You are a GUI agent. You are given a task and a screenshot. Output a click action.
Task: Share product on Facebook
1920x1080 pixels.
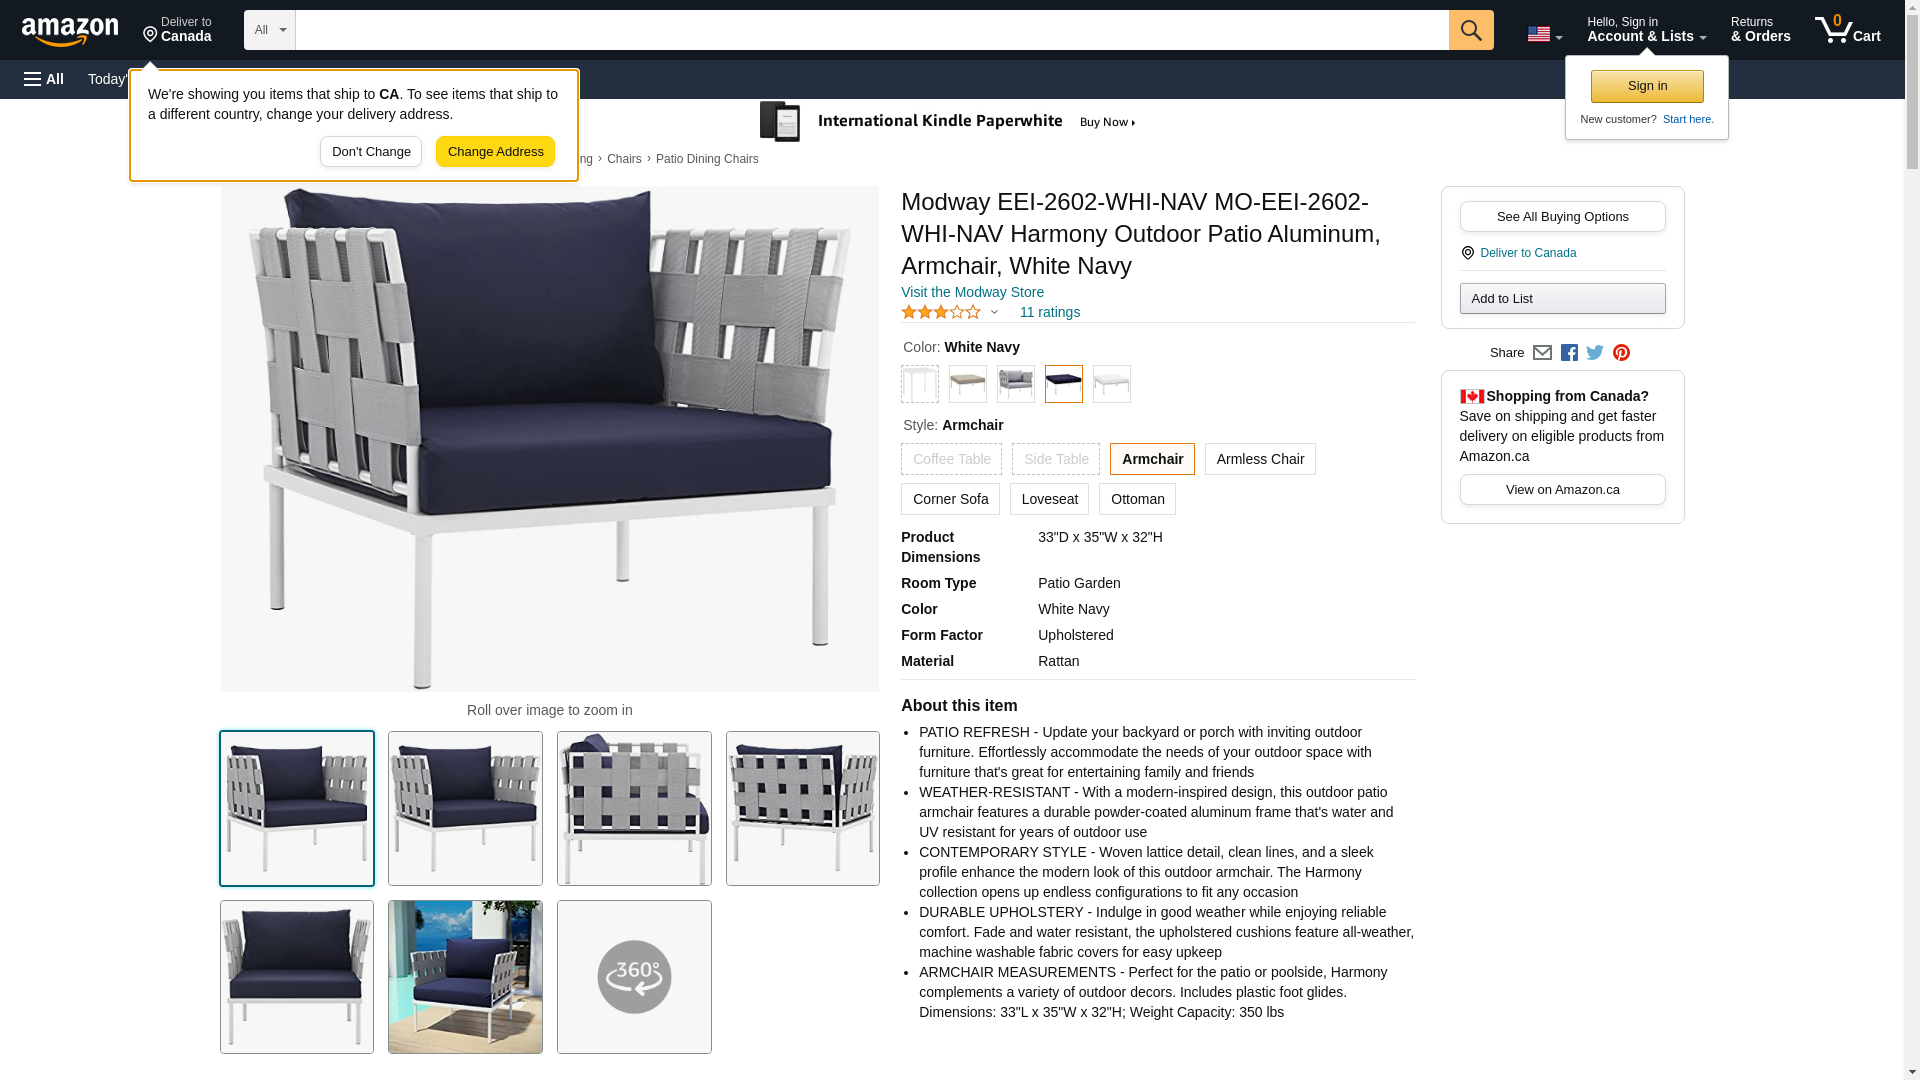pos(1569,353)
